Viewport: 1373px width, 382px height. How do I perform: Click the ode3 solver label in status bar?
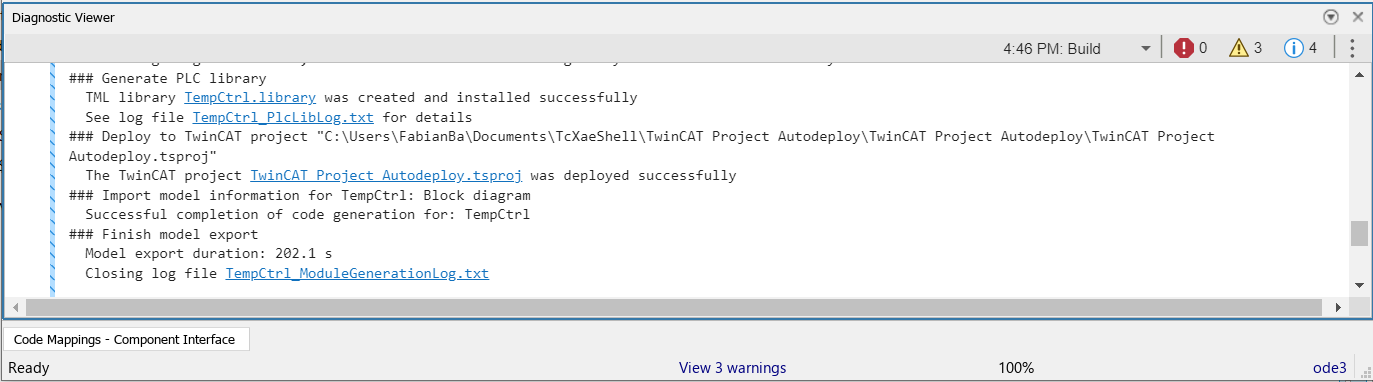coord(1330,368)
